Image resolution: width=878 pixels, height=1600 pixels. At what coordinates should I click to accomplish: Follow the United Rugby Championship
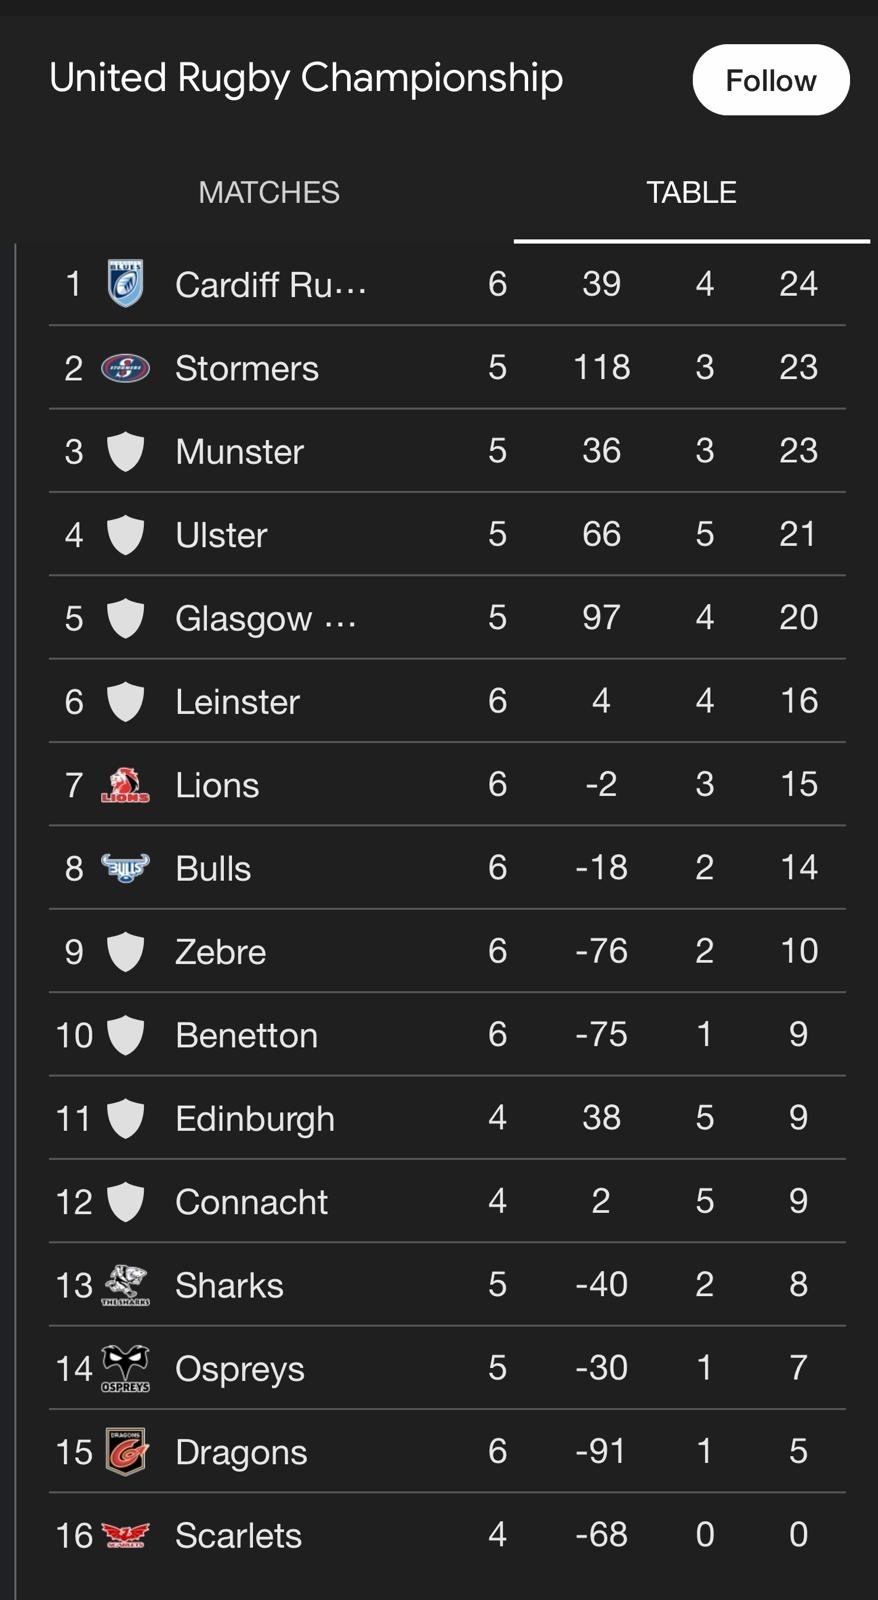coord(770,80)
